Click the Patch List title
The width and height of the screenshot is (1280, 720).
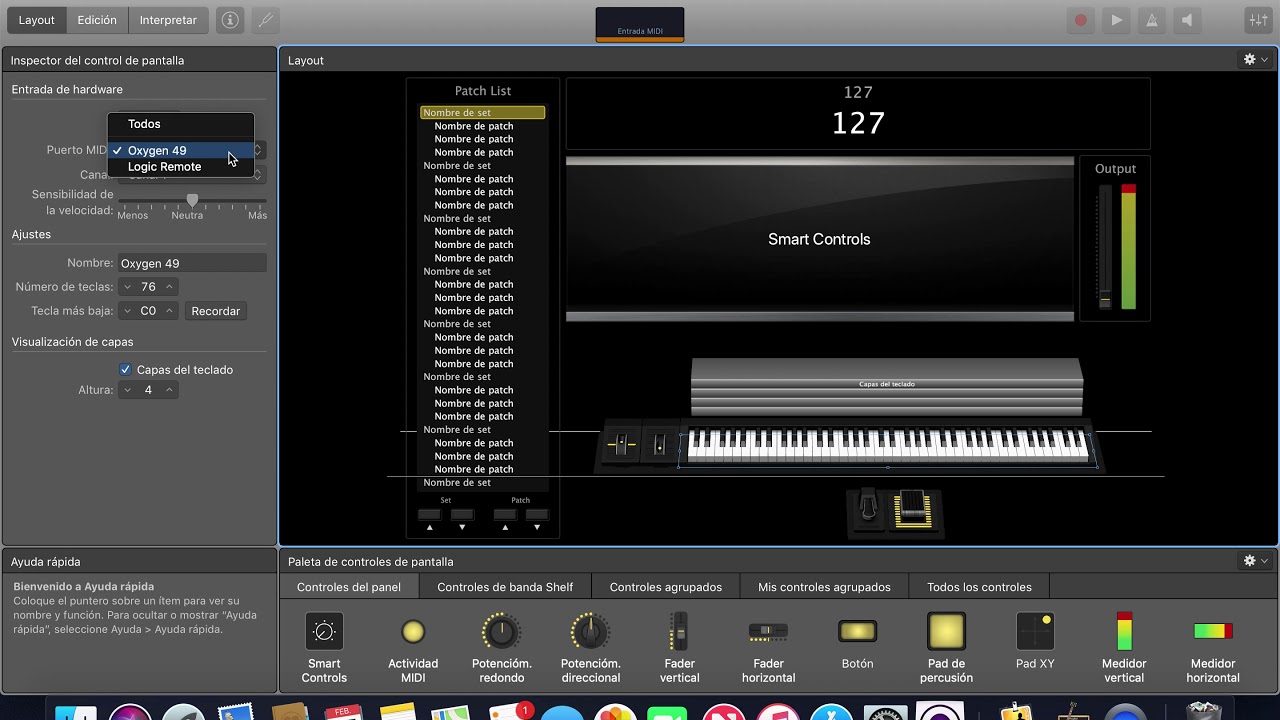click(x=483, y=91)
